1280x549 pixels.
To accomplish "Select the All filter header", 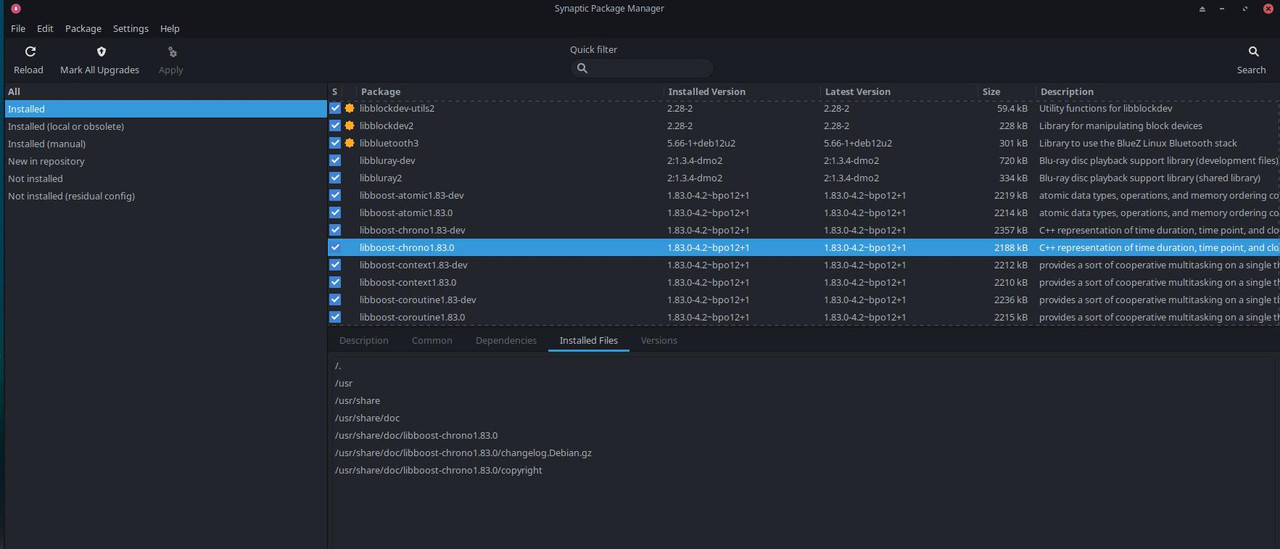I will point(164,92).
